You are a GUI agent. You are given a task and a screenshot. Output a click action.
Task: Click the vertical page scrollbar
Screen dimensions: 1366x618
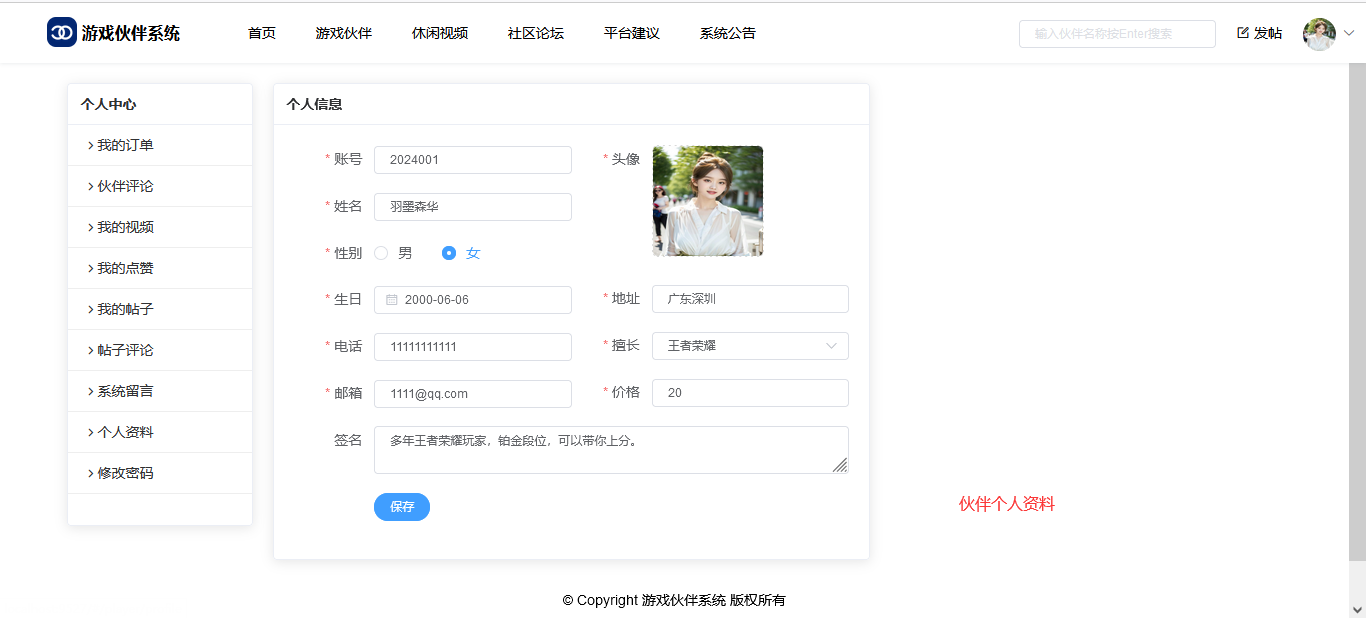pos(1357,300)
